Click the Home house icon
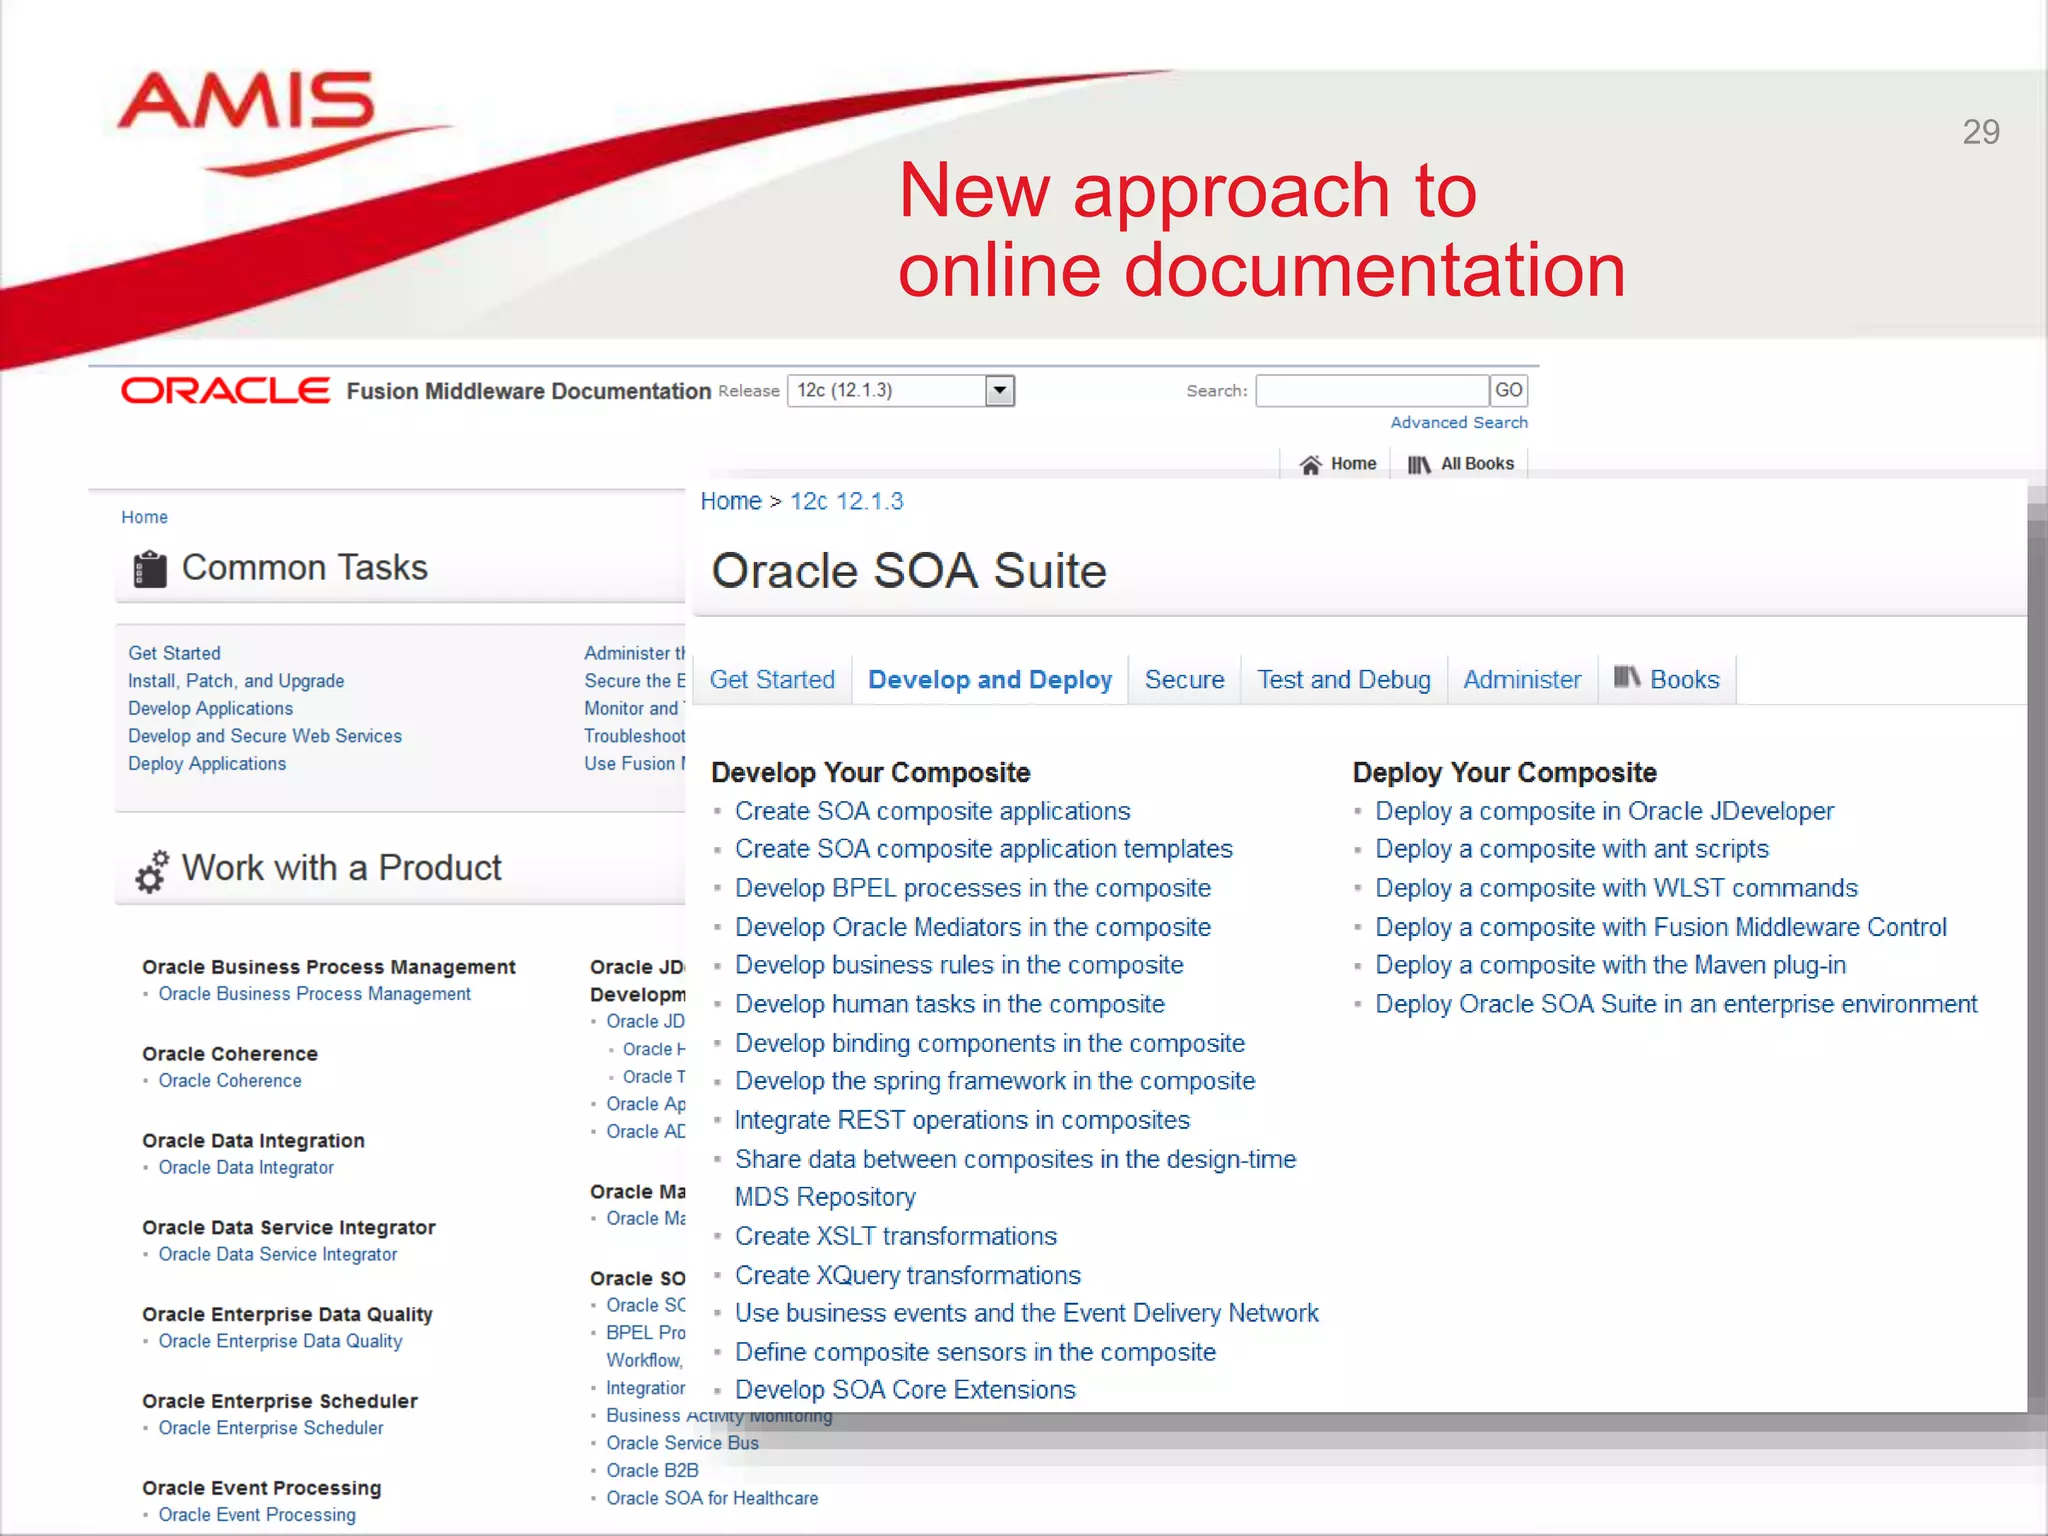2048x1536 pixels. pos(1310,464)
